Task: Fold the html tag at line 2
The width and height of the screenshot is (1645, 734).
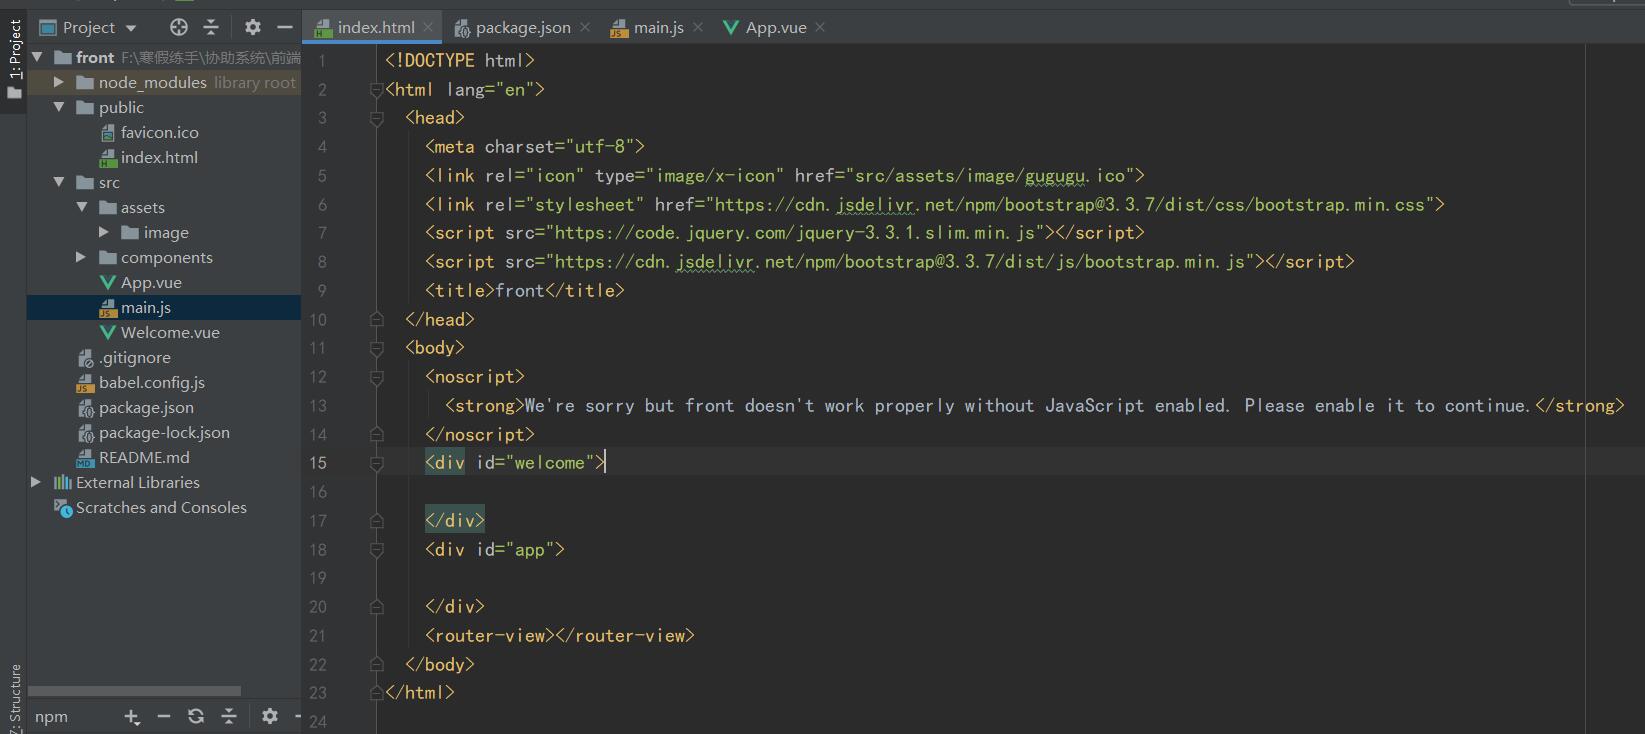Action: [377, 90]
